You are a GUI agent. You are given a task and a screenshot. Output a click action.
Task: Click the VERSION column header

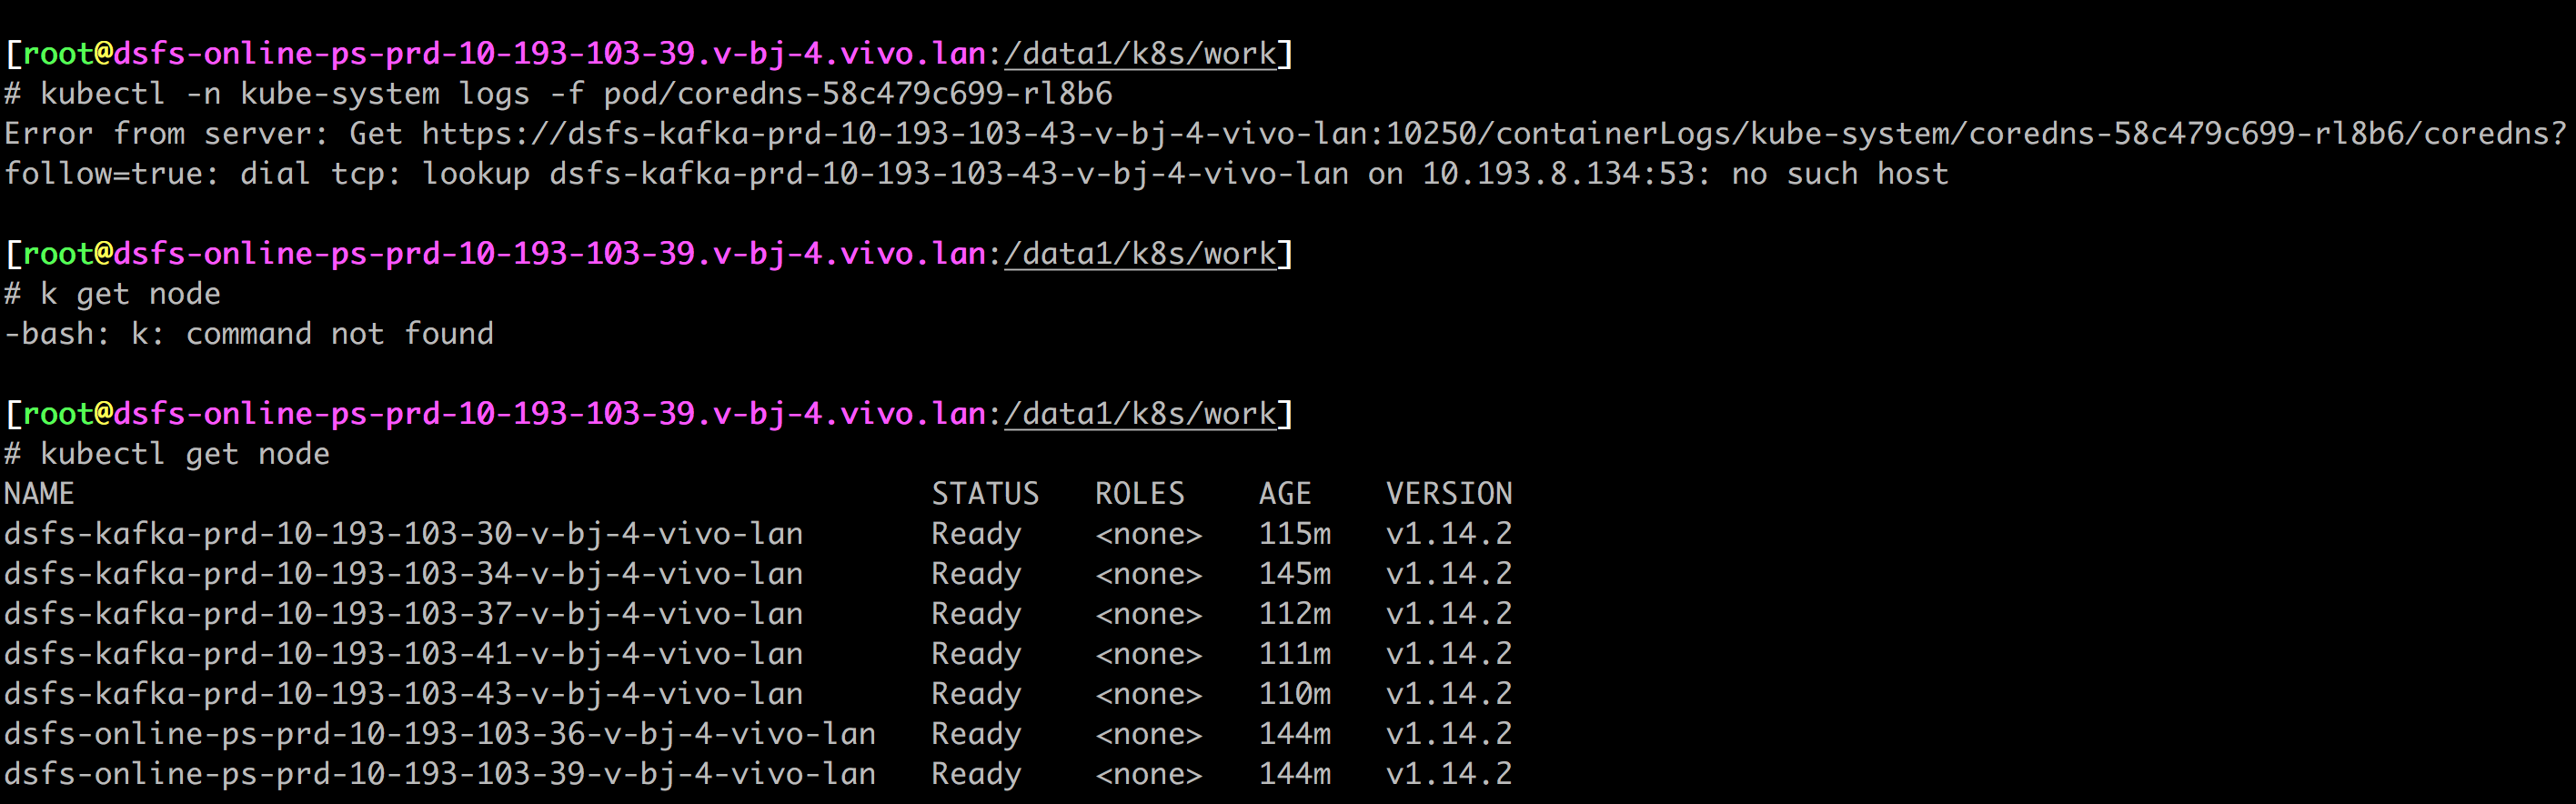[1449, 494]
